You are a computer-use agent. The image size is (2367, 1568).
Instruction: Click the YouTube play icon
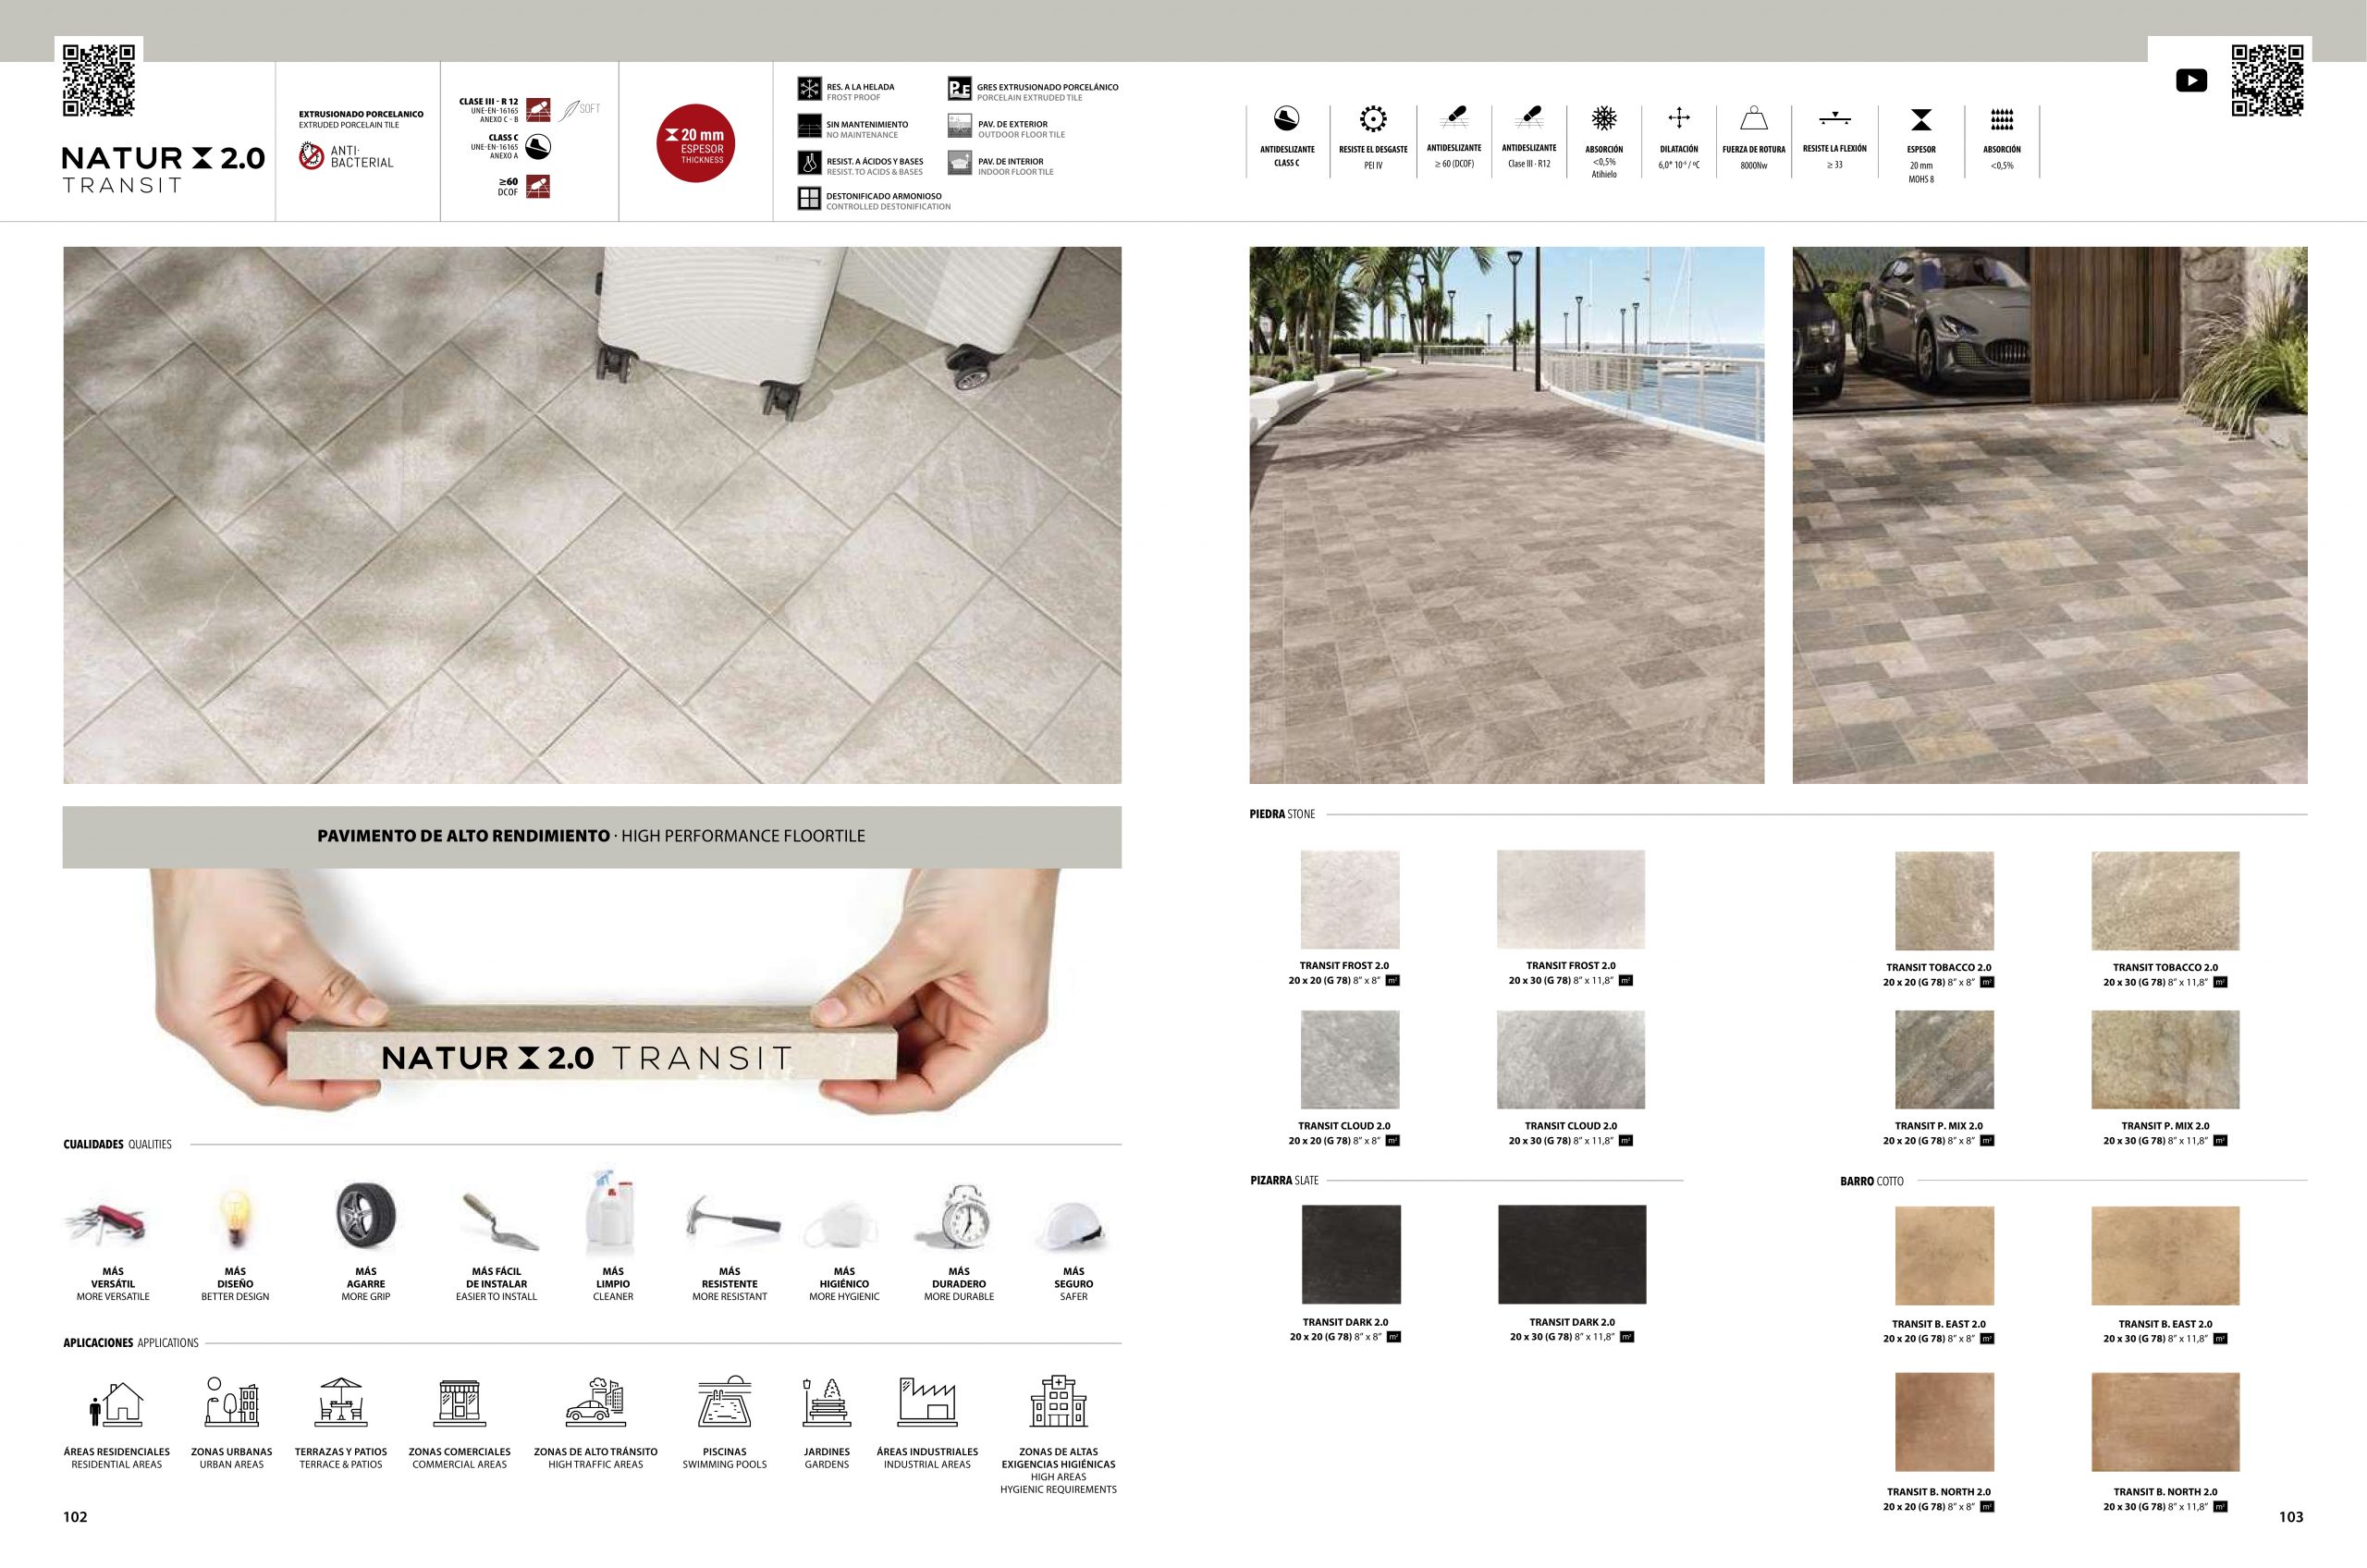2191,81
